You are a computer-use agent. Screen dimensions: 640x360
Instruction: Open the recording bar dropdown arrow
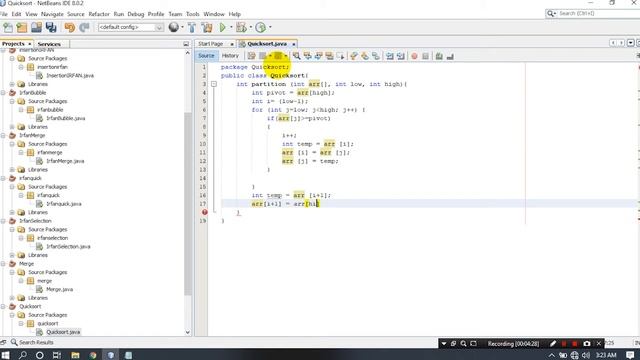pyautogui.click(x=444, y=344)
